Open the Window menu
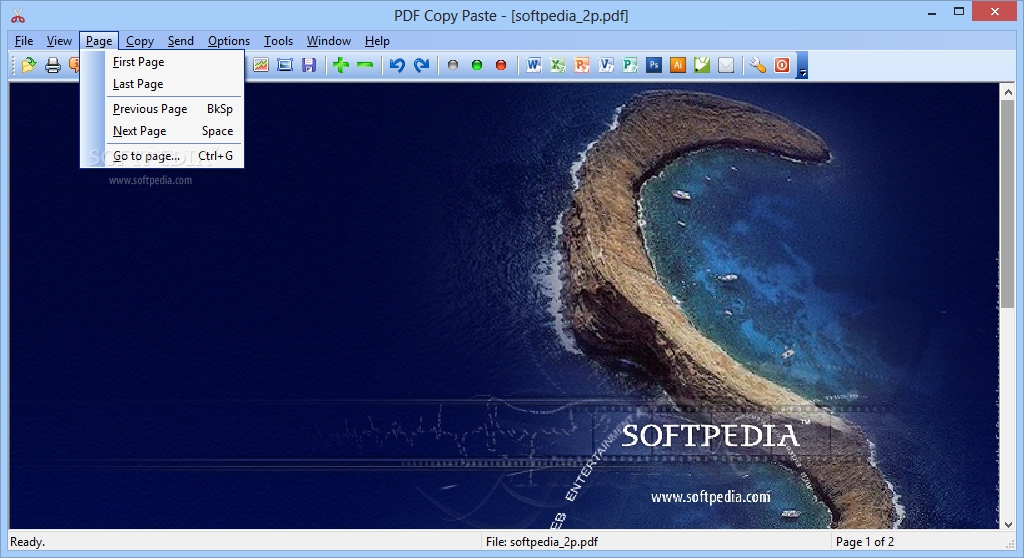 (328, 41)
